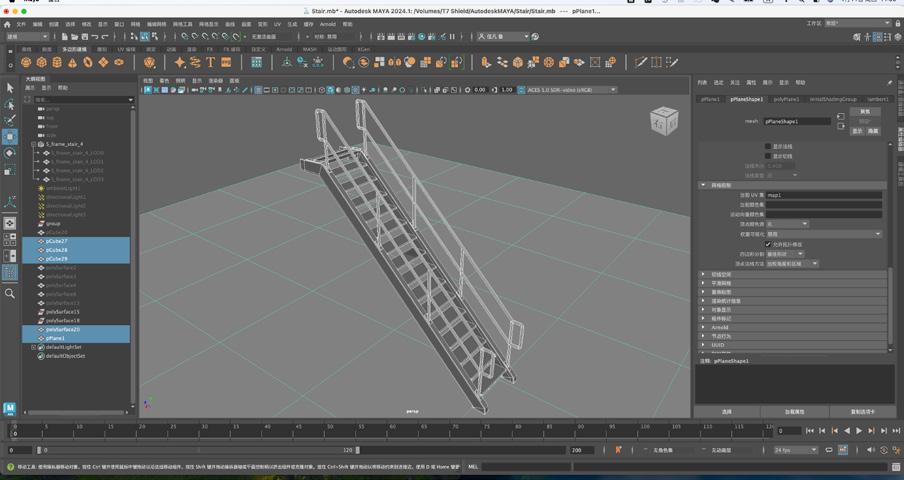Toggle the first unchecked checkbox above mesh controls section

(767, 146)
